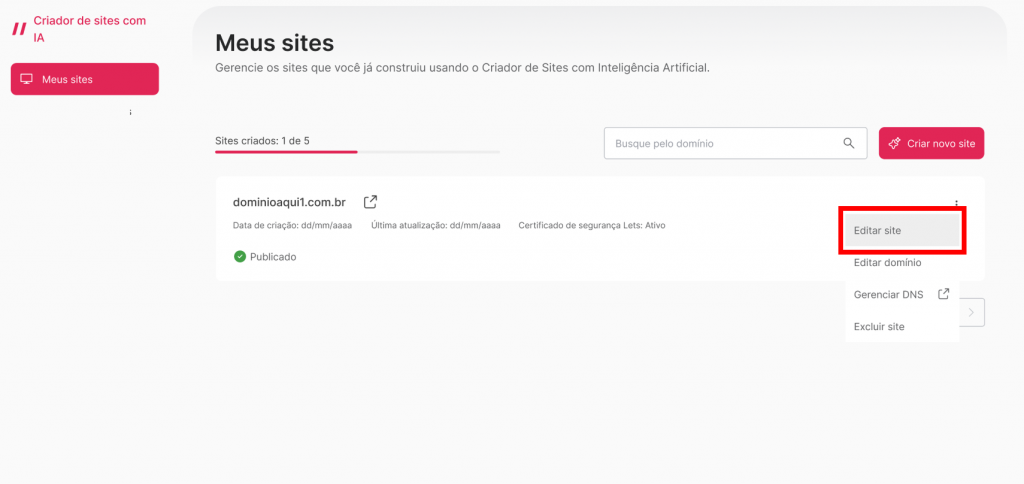Click the Última atualização text
Screen dimensions: 1024x484
click(436, 225)
